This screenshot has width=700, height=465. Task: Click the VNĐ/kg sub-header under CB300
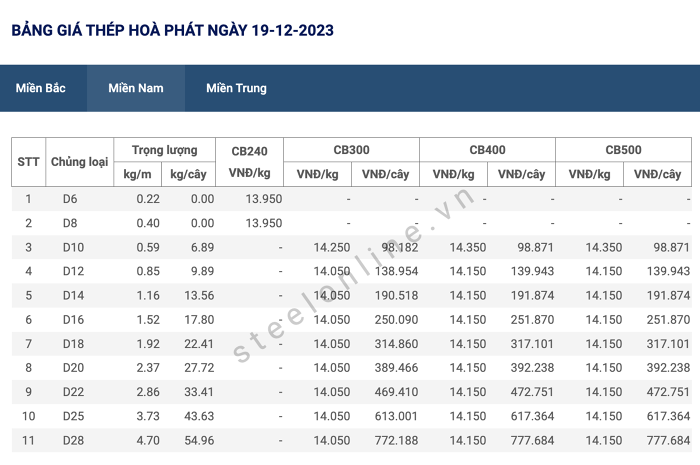coord(317,174)
